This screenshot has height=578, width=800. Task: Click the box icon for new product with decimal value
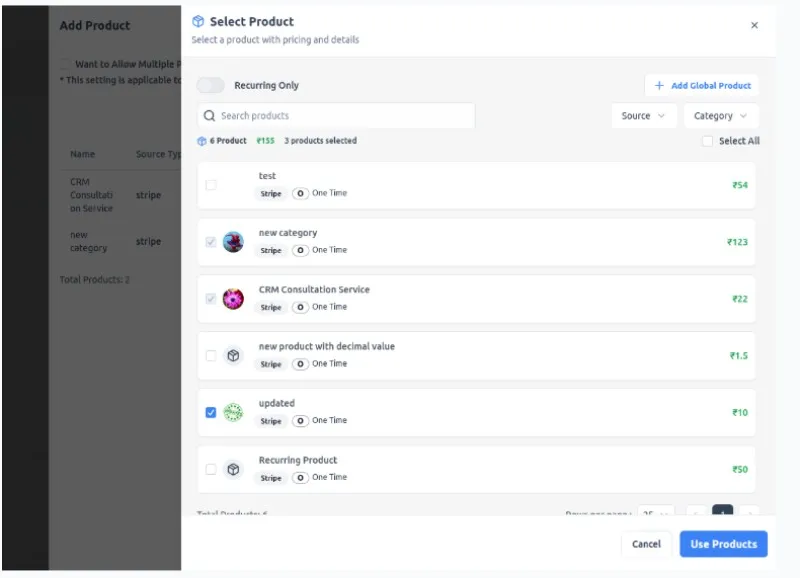pyautogui.click(x=233, y=356)
